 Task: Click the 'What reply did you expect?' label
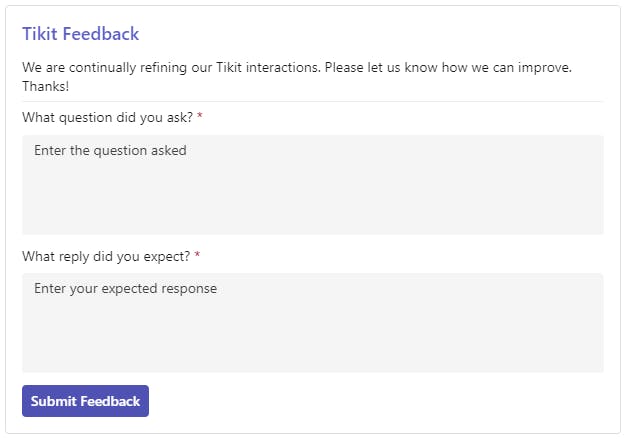[x=106, y=256]
